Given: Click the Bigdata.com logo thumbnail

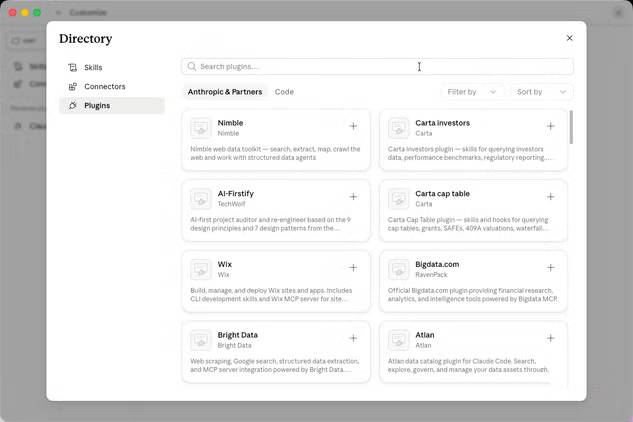Looking at the screenshot, I should (398, 269).
